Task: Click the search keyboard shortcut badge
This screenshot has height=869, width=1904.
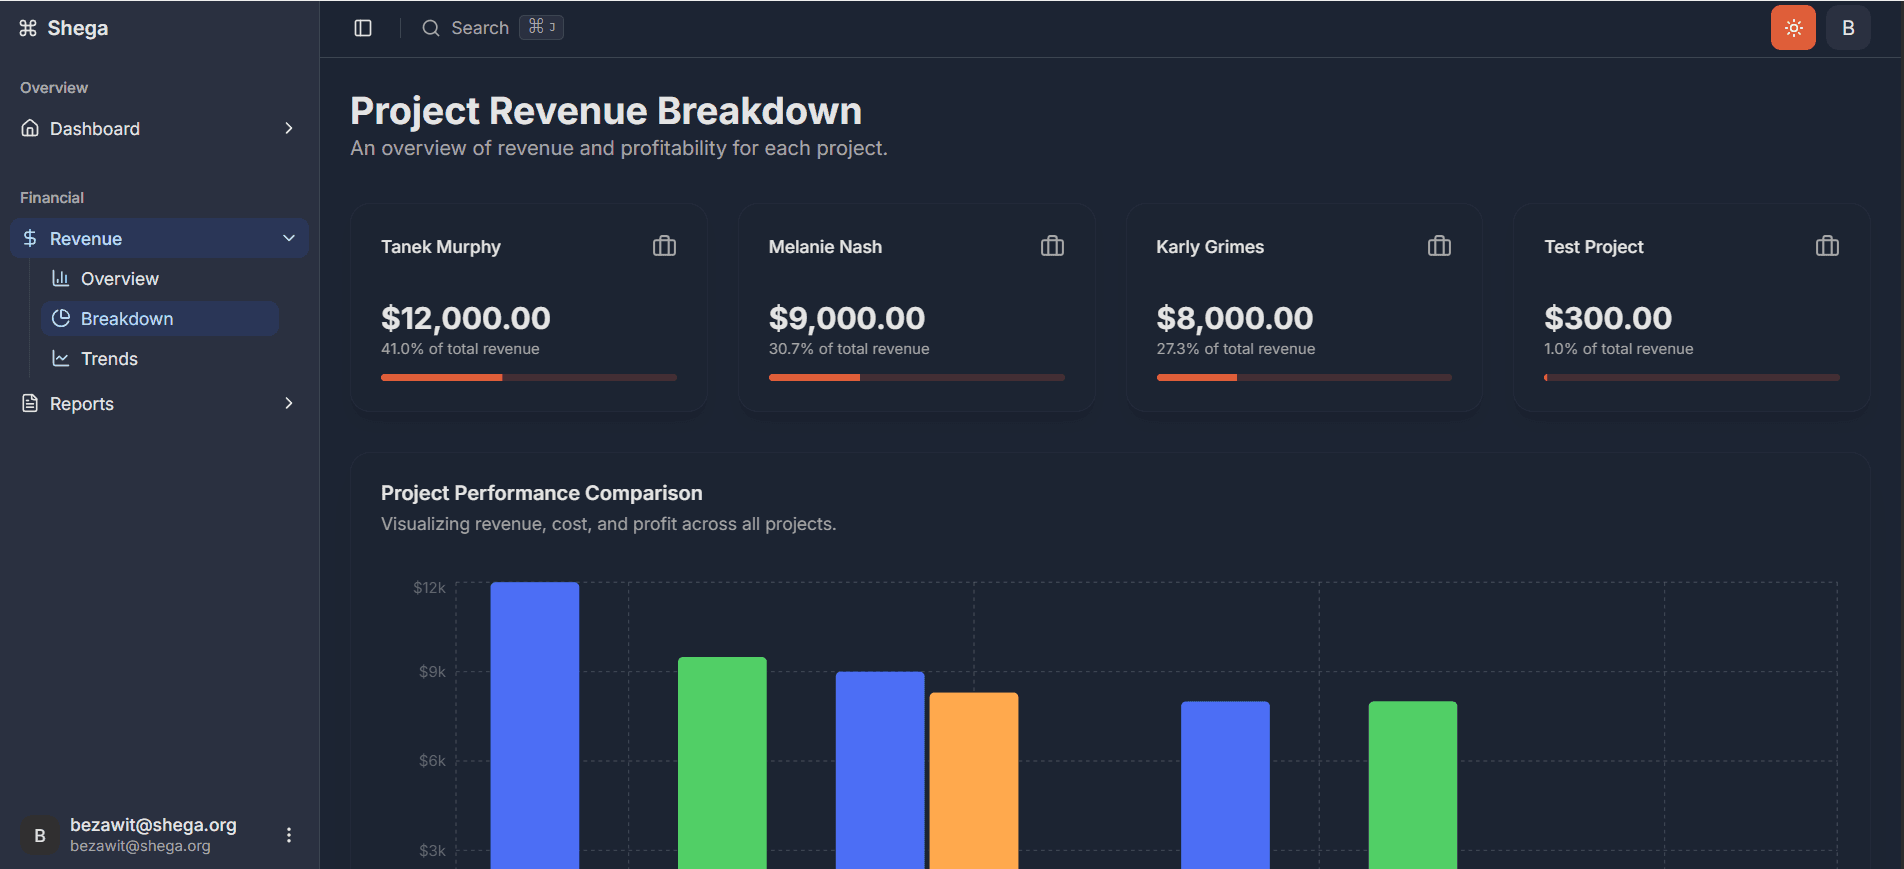Action: click(541, 27)
